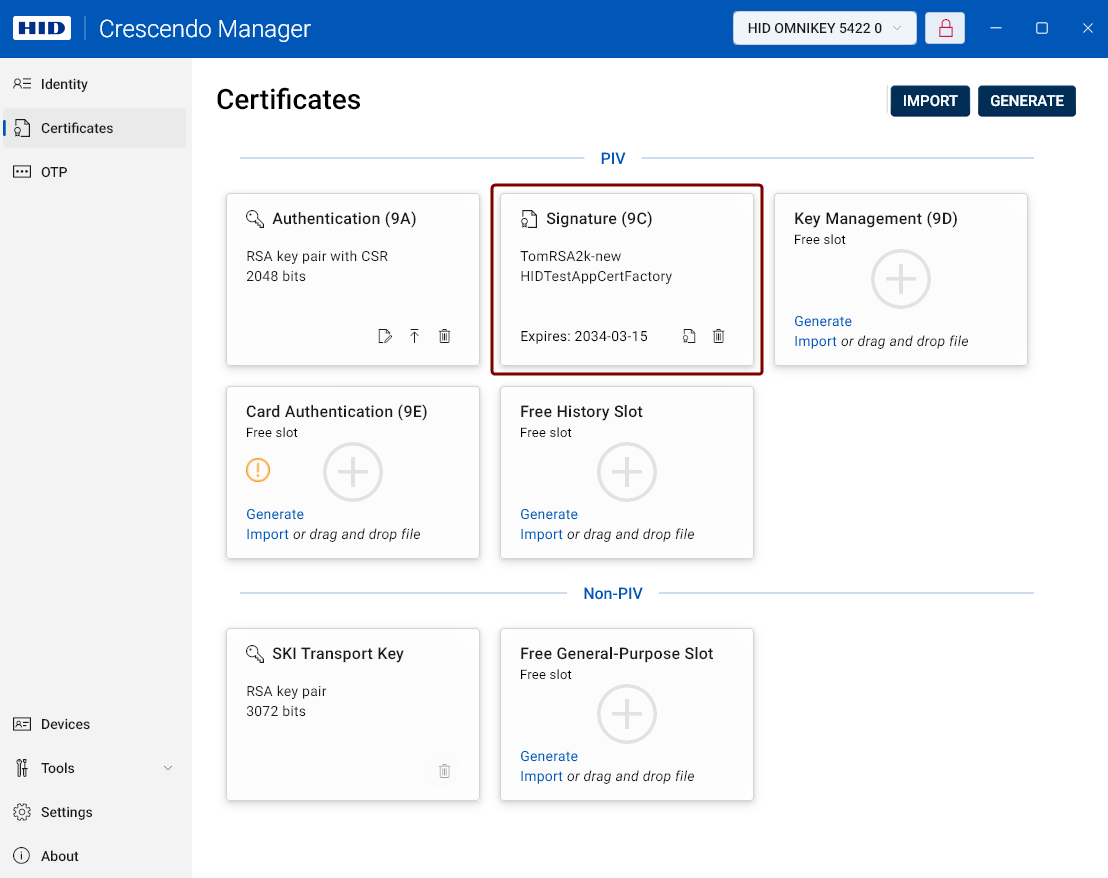Click Generate link in Card Authentication (9E)

tap(275, 514)
